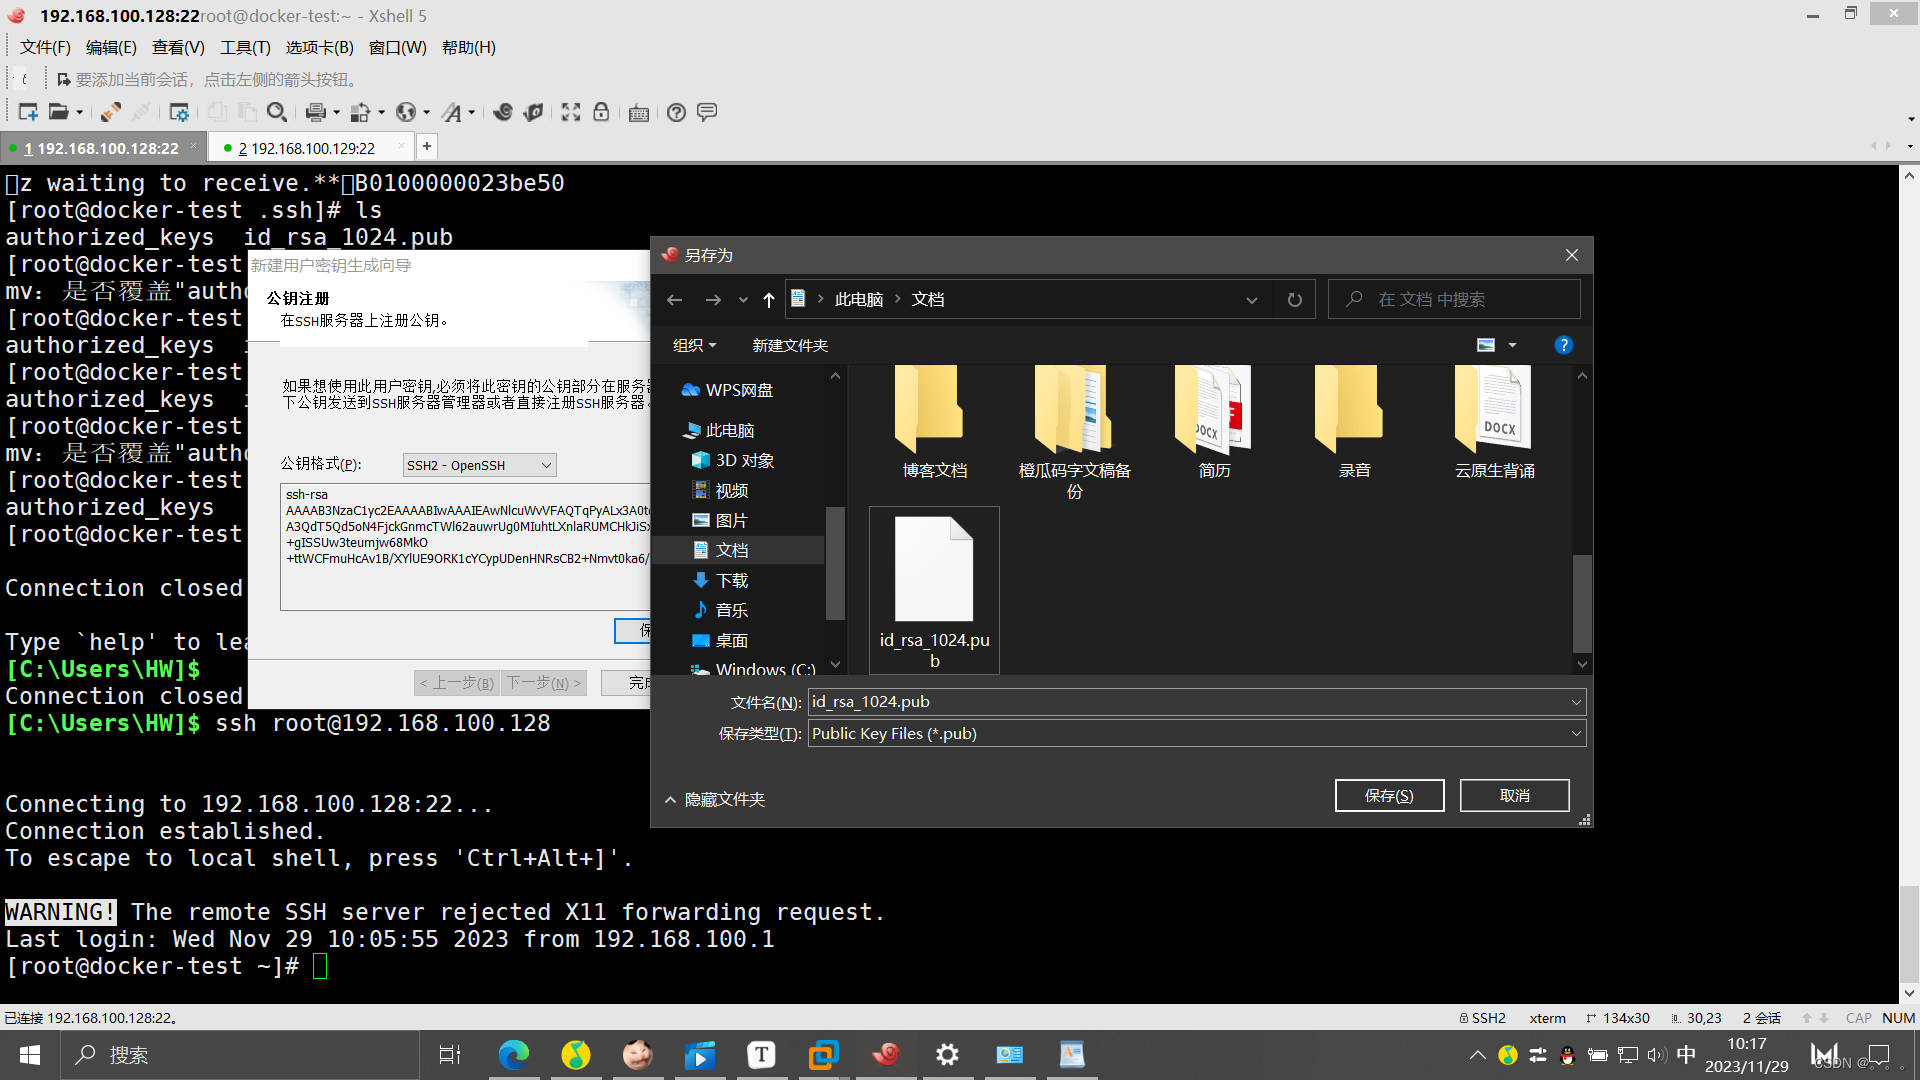Click the navigate back arrow in file dialog

675,299
